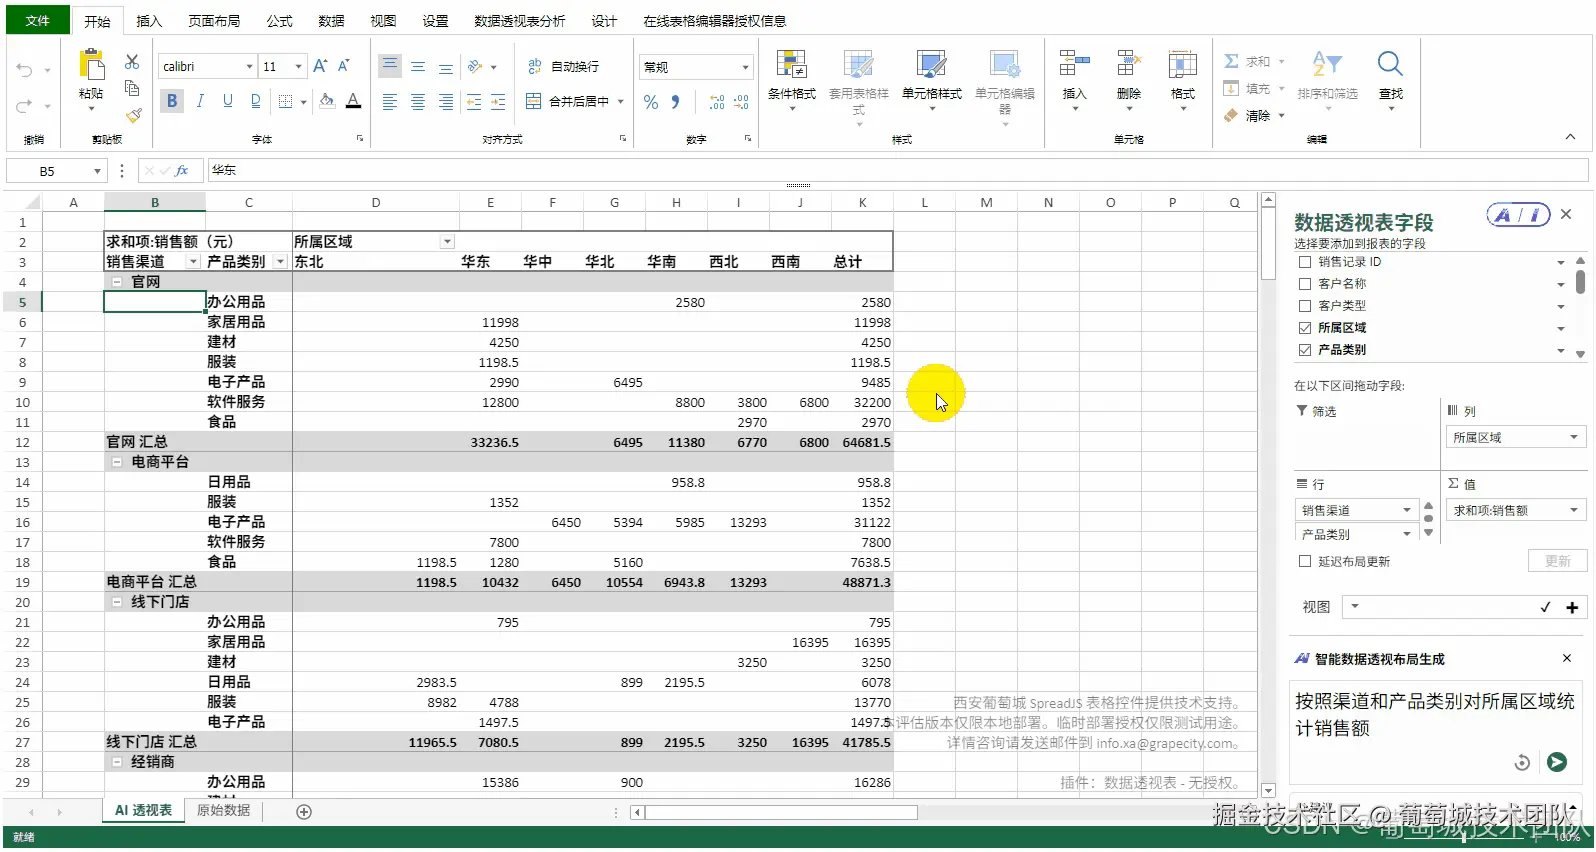The width and height of the screenshot is (1596, 852).
Task: Close the 智能数据透视布局生成 panel
Action: point(1566,658)
